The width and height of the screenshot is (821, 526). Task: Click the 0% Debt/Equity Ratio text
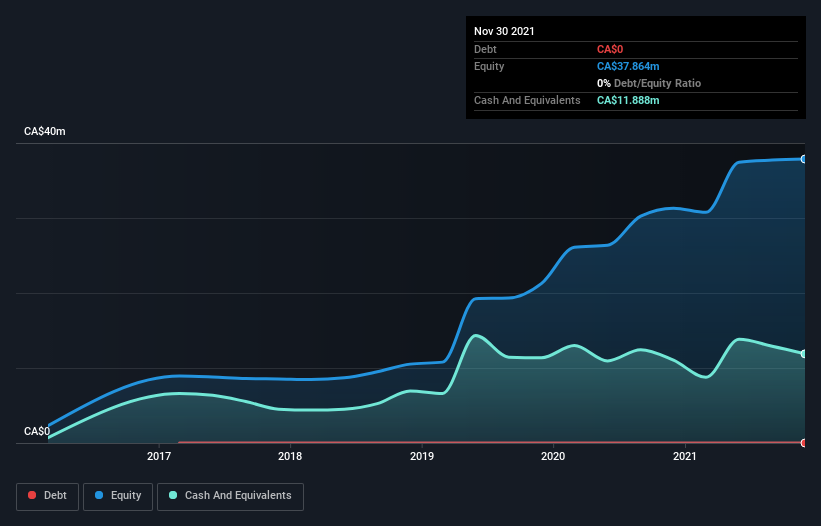coord(649,83)
